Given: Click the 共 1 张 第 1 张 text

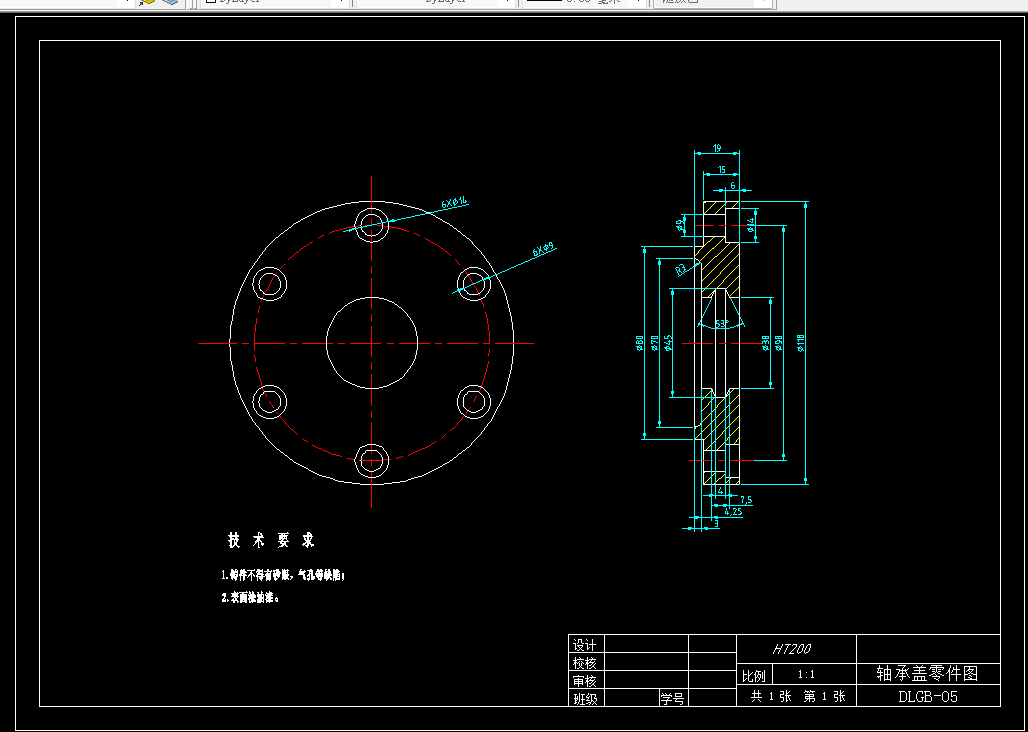Looking at the screenshot, I should [798, 697].
